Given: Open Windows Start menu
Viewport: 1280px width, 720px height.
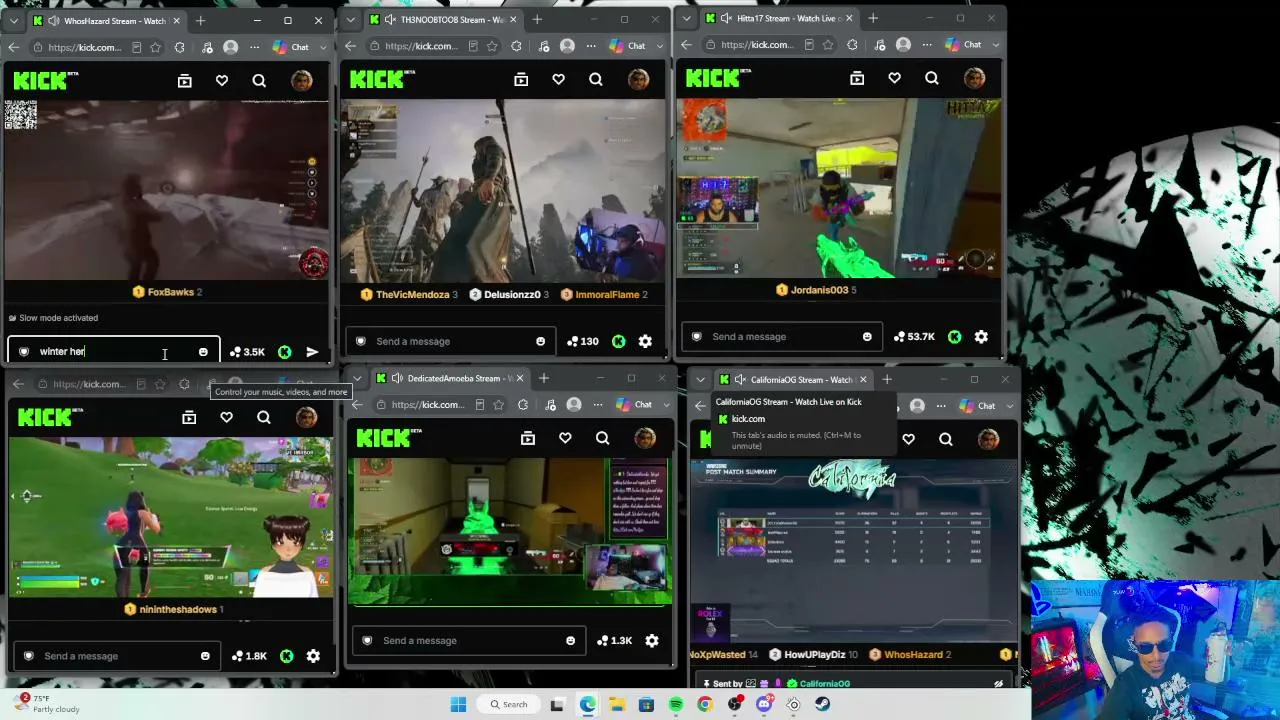Looking at the screenshot, I should 458,704.
